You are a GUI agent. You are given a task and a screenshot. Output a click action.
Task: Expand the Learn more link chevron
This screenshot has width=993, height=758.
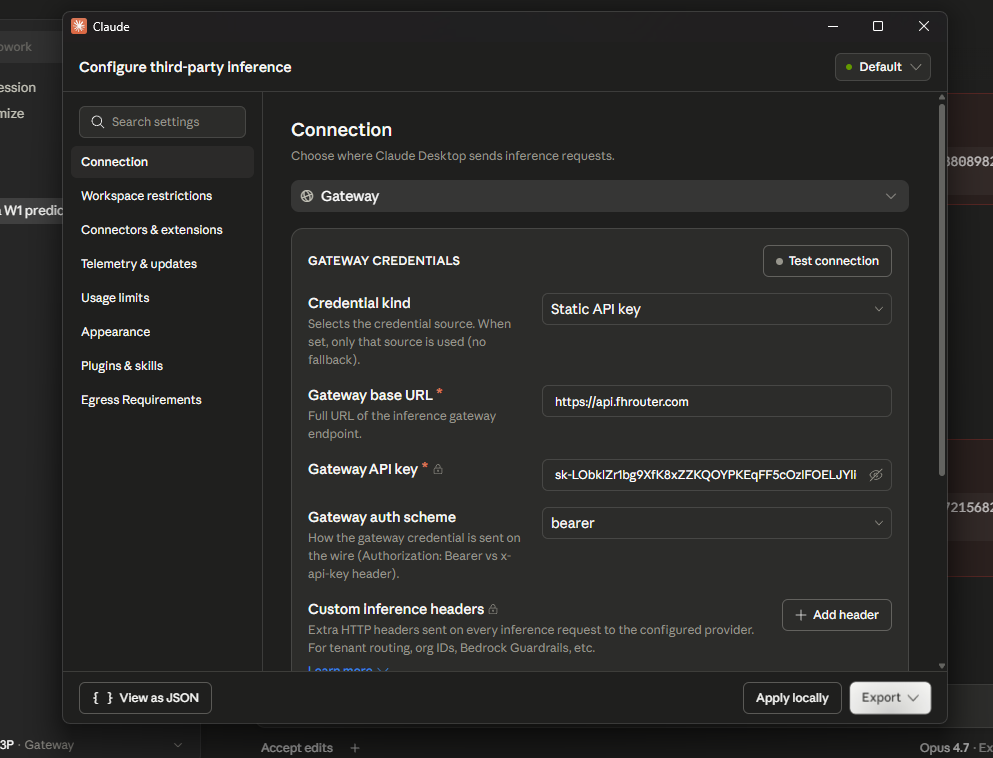[x=383, y=669]
